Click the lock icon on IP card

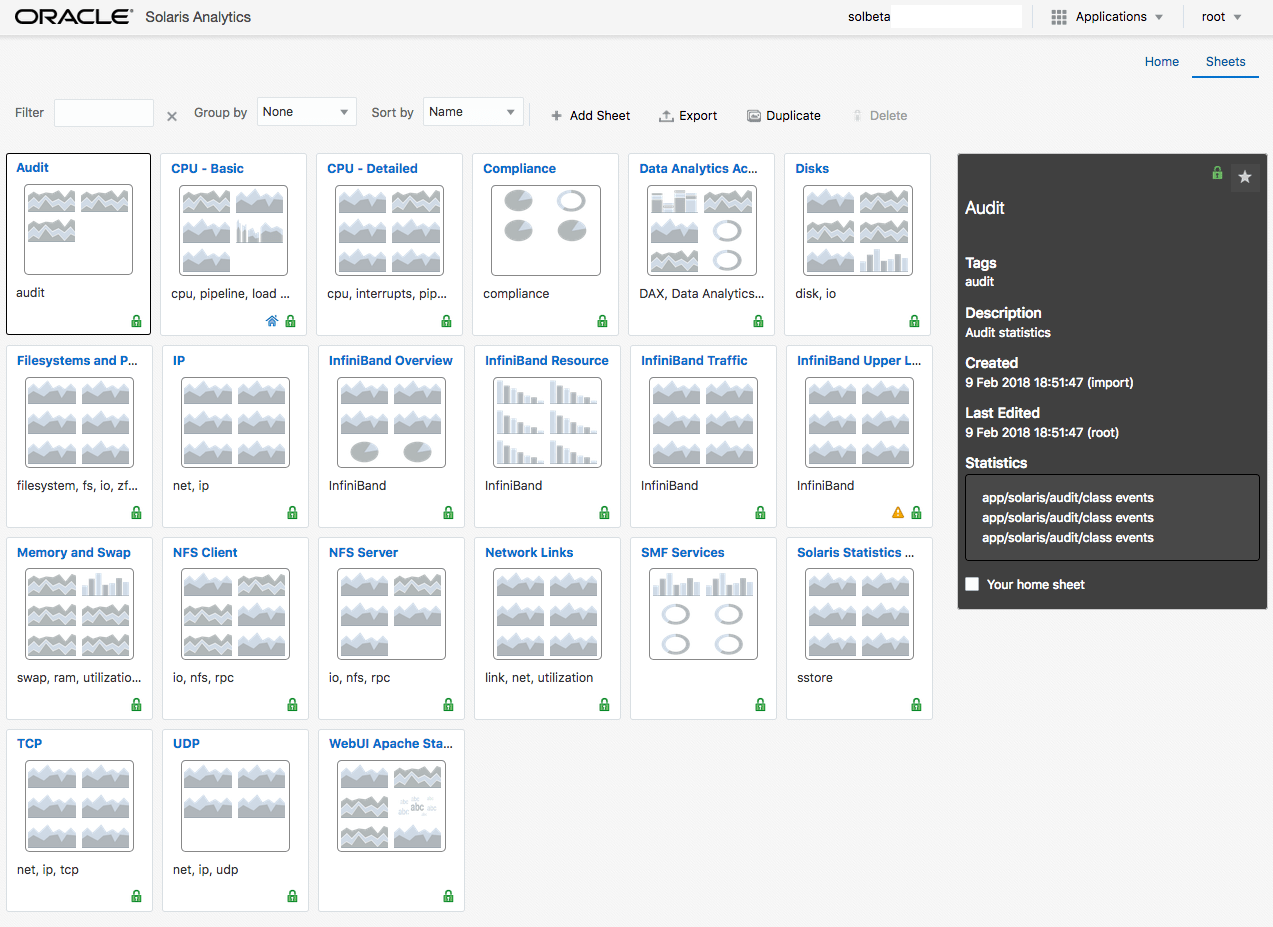point(292,513)
